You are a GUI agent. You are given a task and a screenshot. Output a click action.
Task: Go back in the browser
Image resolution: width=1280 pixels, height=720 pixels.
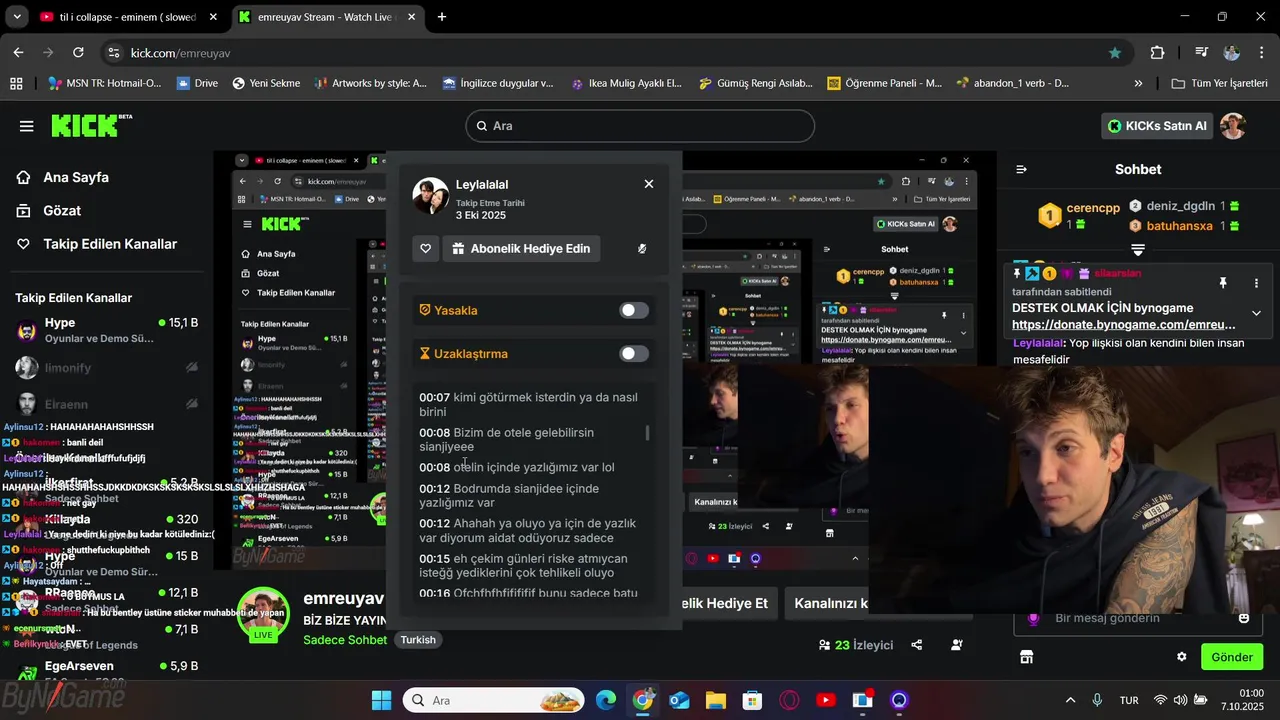pyautogui.click(x=19, y=53)
